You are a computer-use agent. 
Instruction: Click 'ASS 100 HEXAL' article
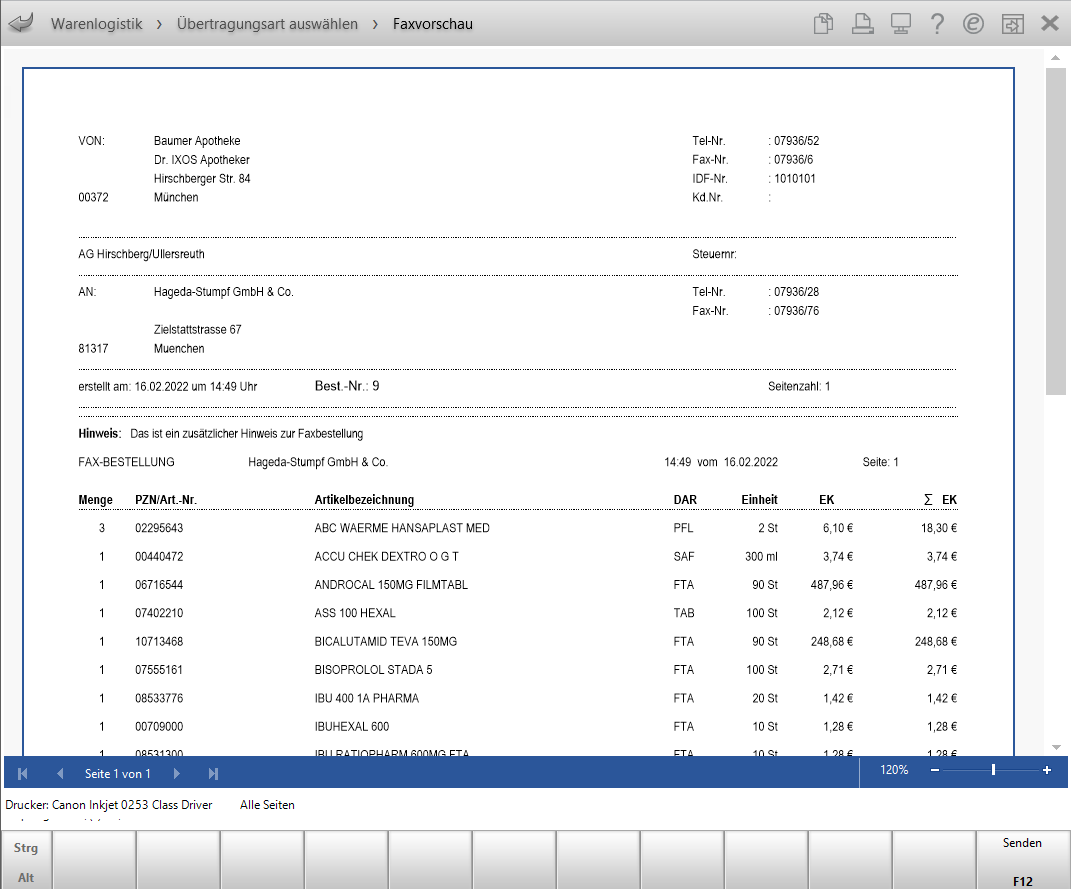click(x=354, y=613)
